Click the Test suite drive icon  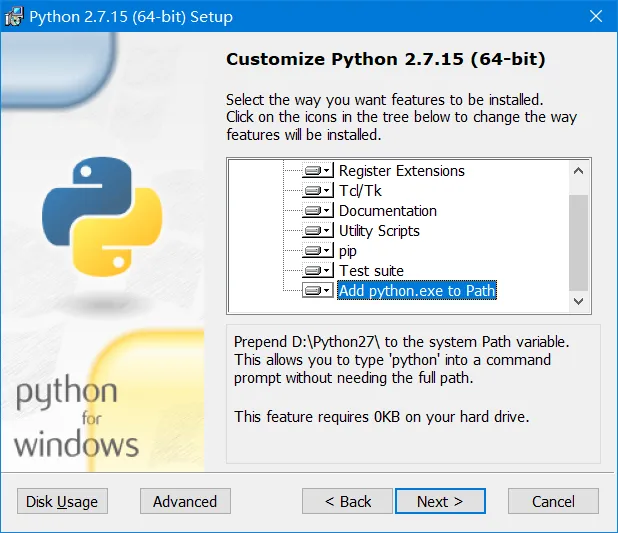click(318, 271)
